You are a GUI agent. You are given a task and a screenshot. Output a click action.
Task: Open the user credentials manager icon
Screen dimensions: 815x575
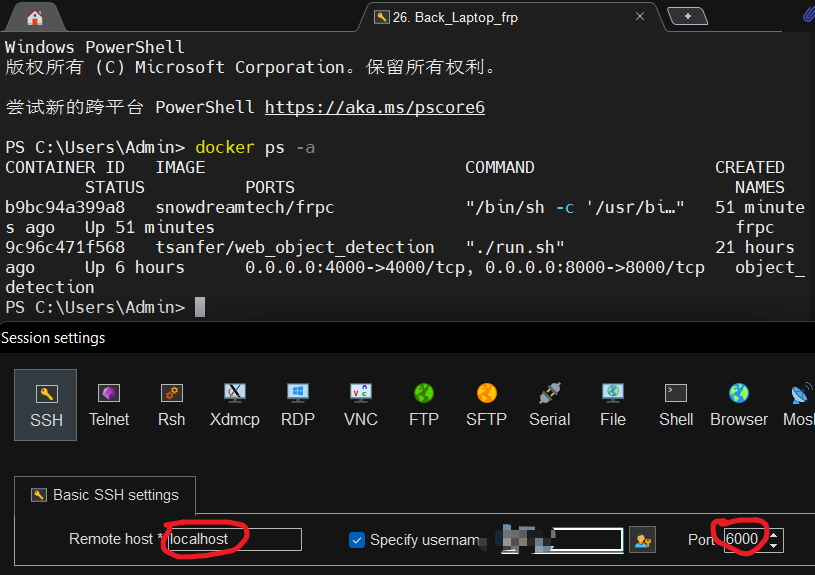(642, 540)
